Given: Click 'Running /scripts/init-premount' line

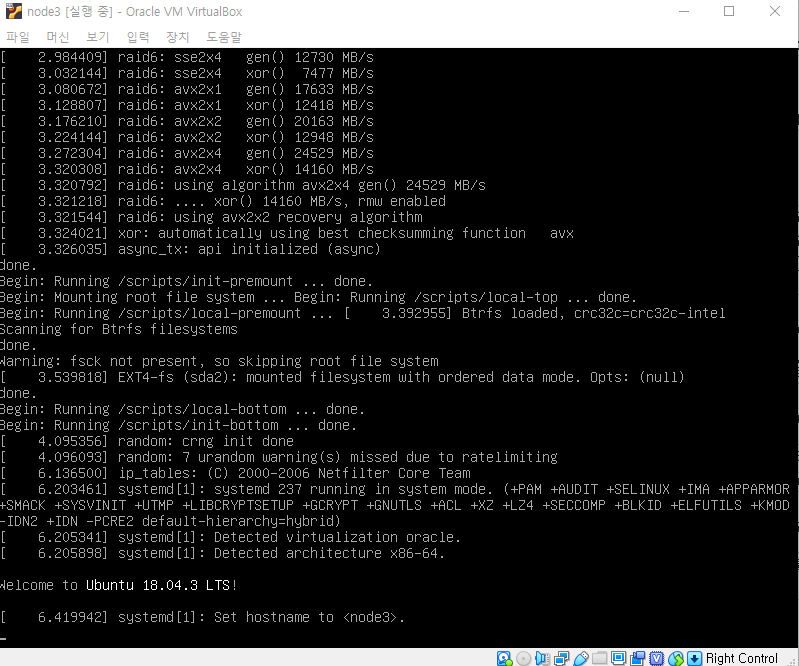Looking at the screenshot, I should pos(187,281).
